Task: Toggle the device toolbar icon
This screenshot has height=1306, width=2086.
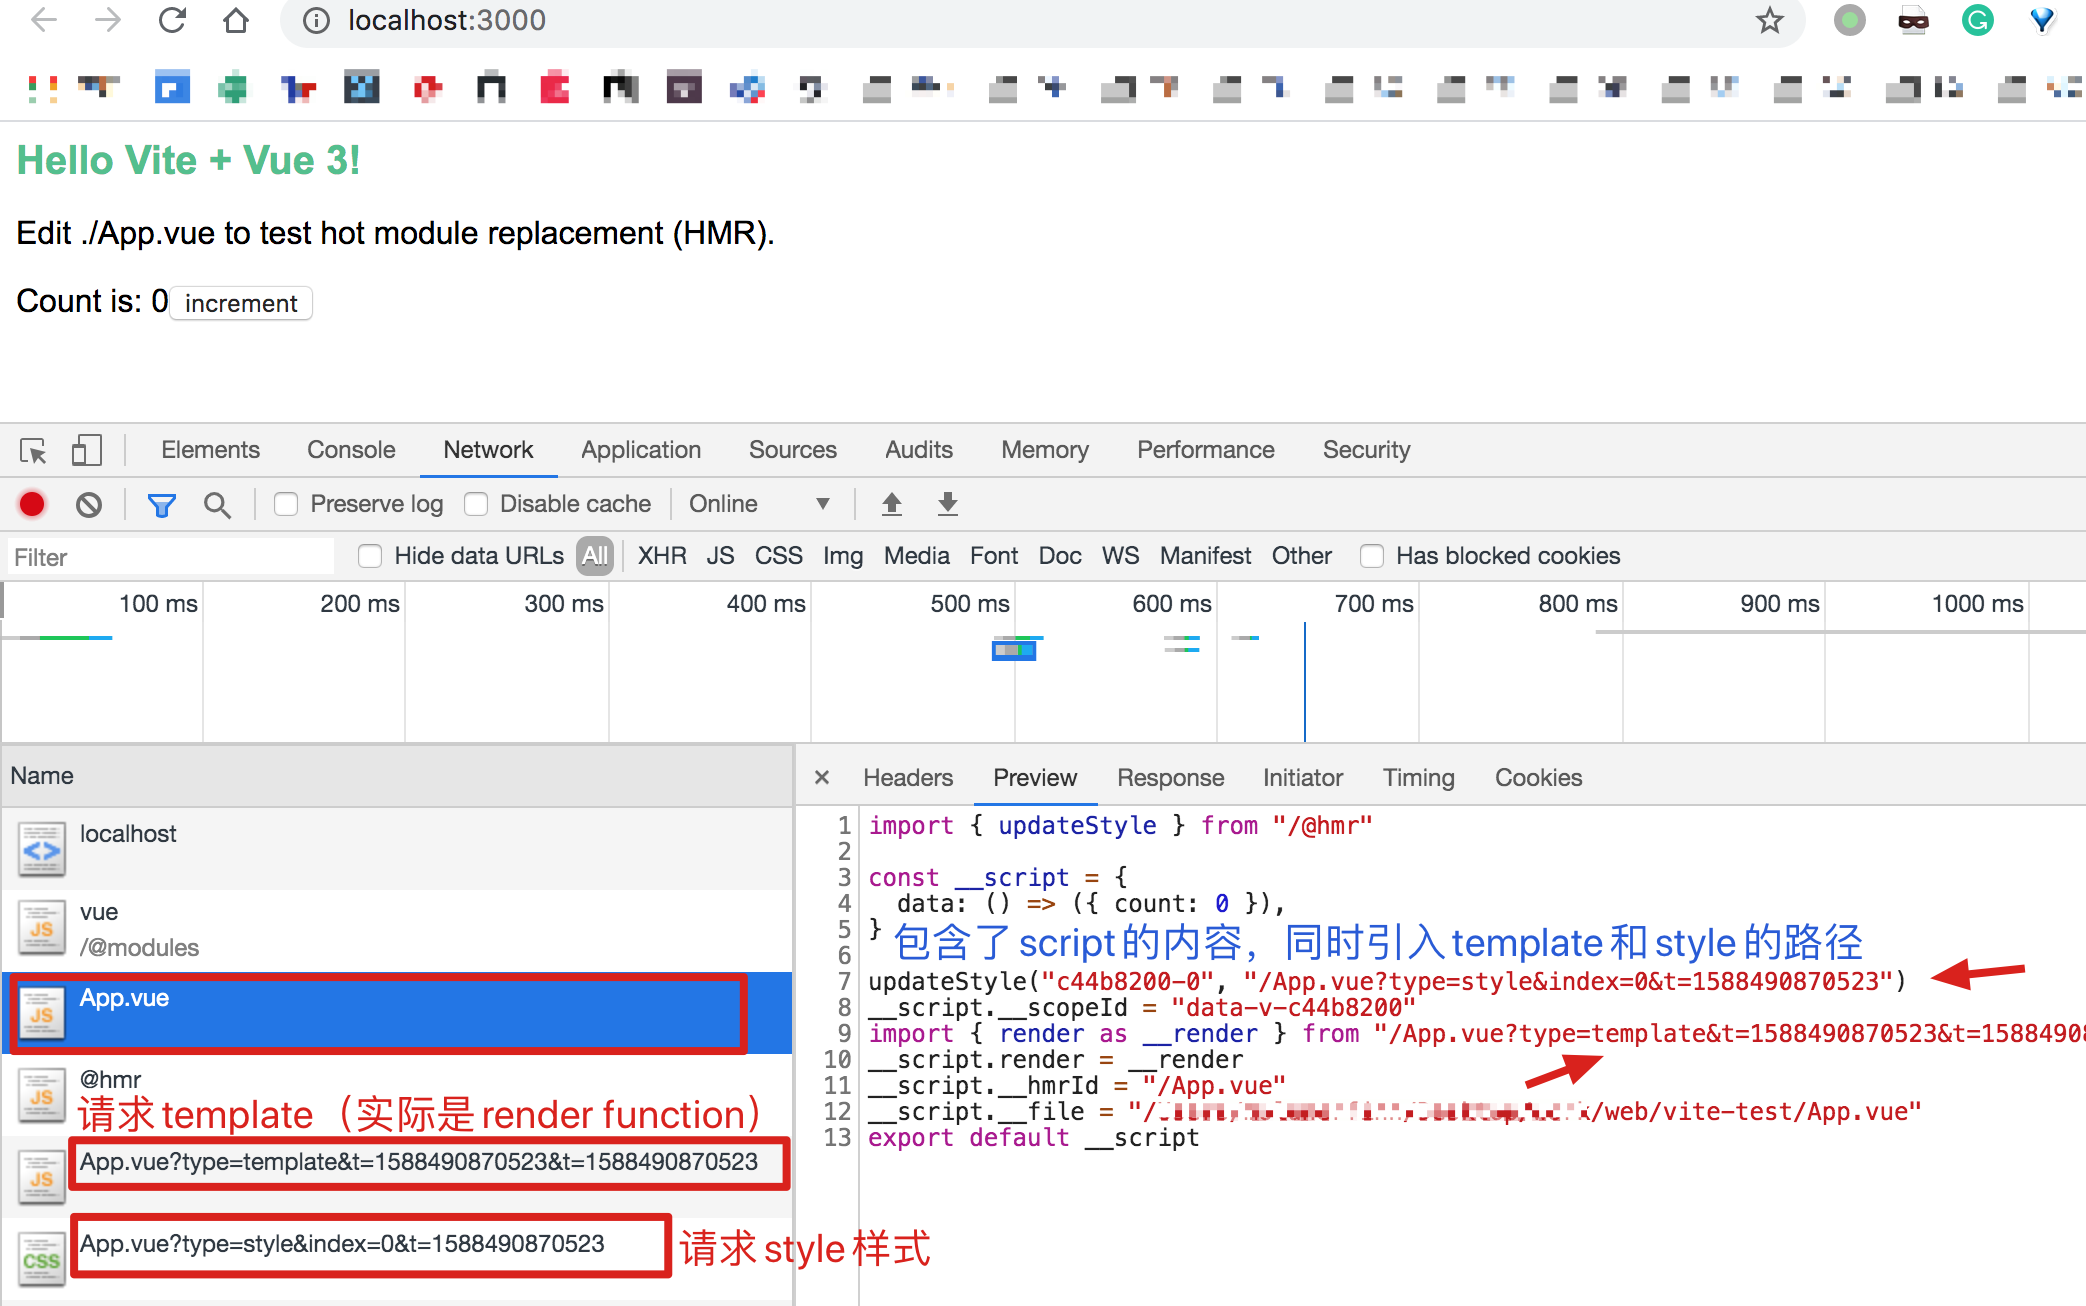Action: 87,451
